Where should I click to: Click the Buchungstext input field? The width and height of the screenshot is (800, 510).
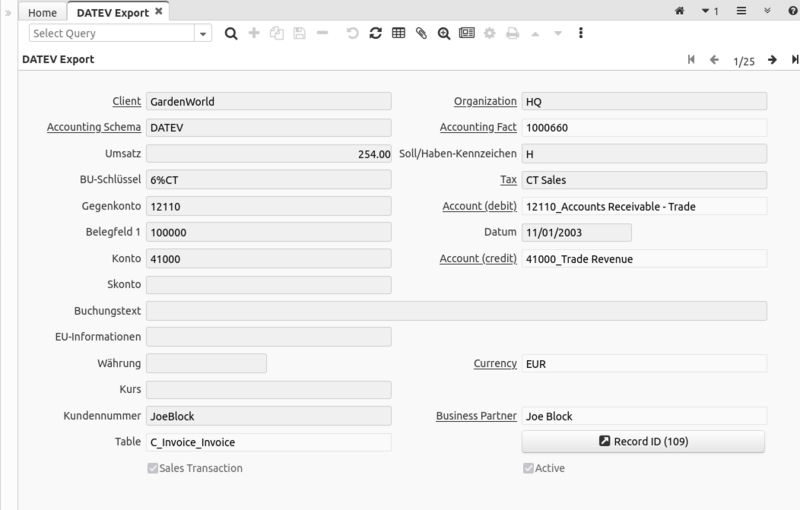tap(456, 311)
